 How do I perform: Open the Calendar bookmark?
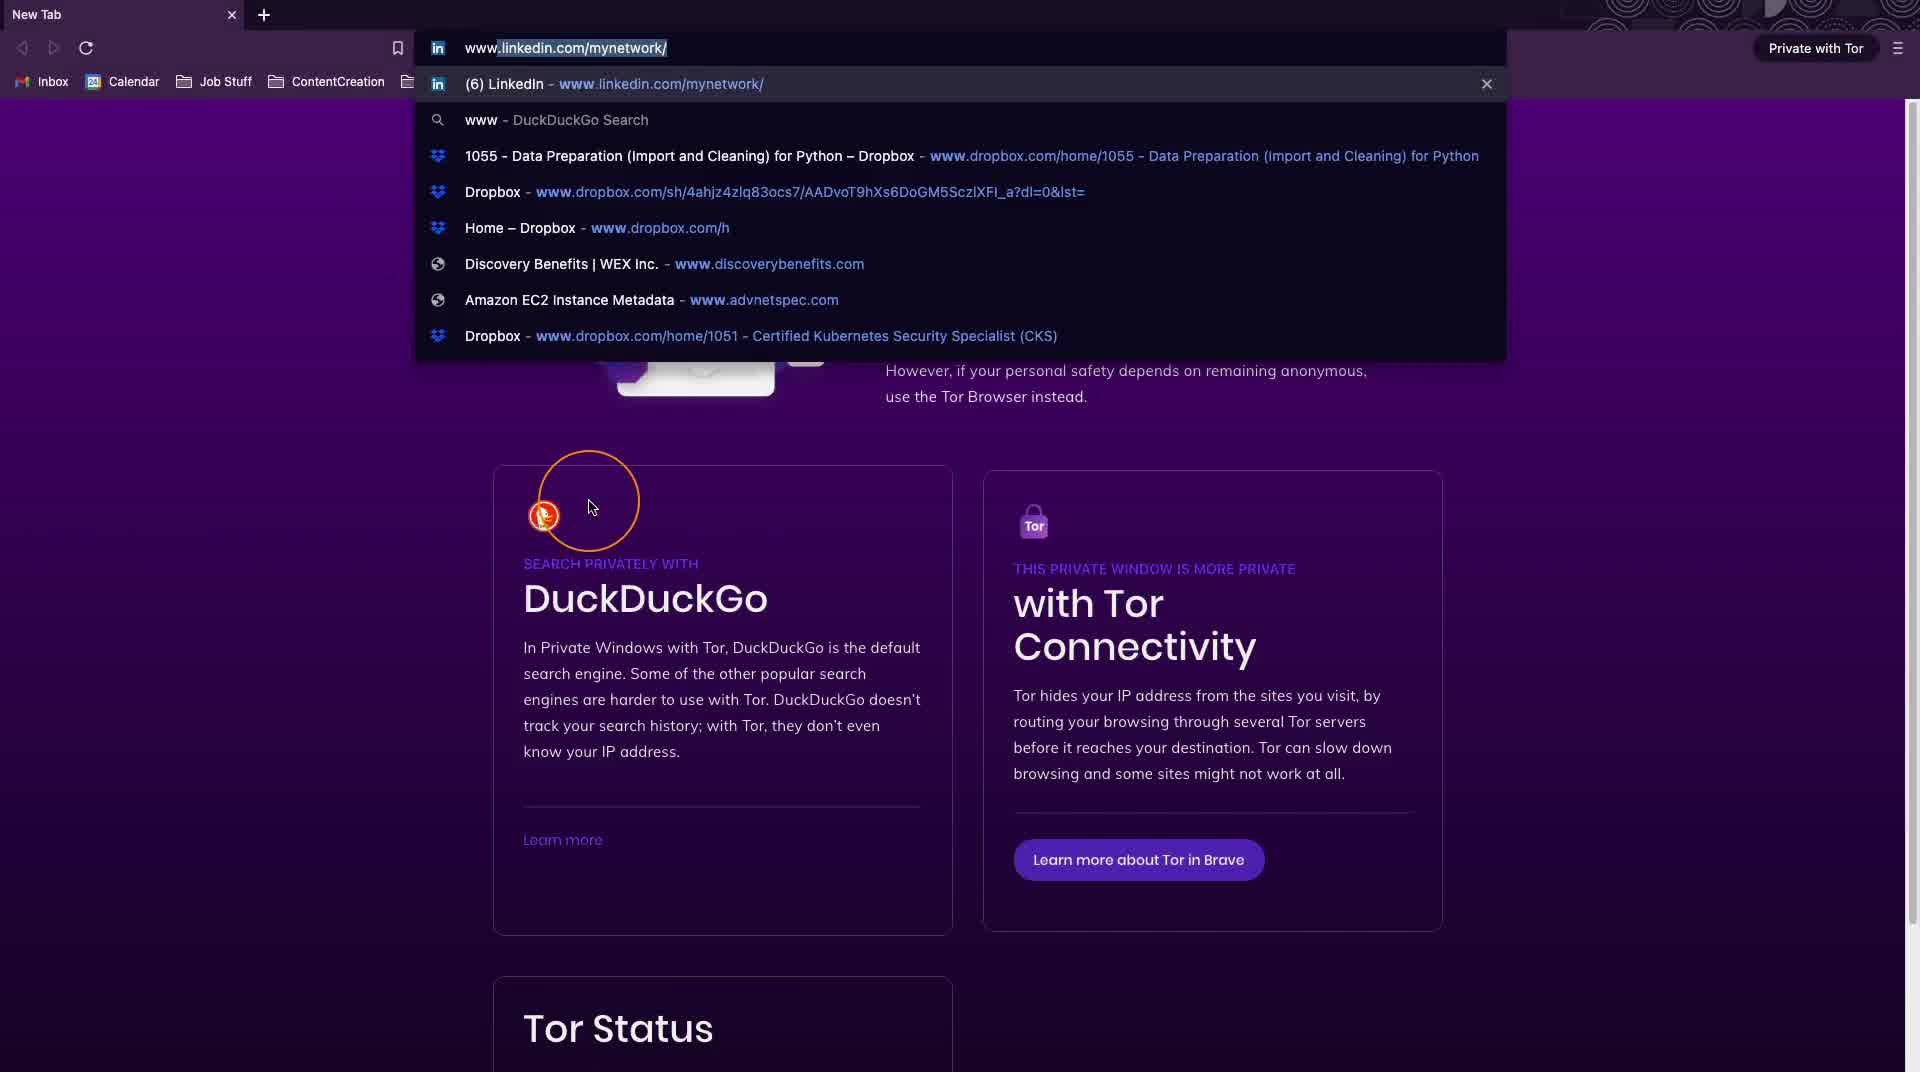tap(122, 82)
